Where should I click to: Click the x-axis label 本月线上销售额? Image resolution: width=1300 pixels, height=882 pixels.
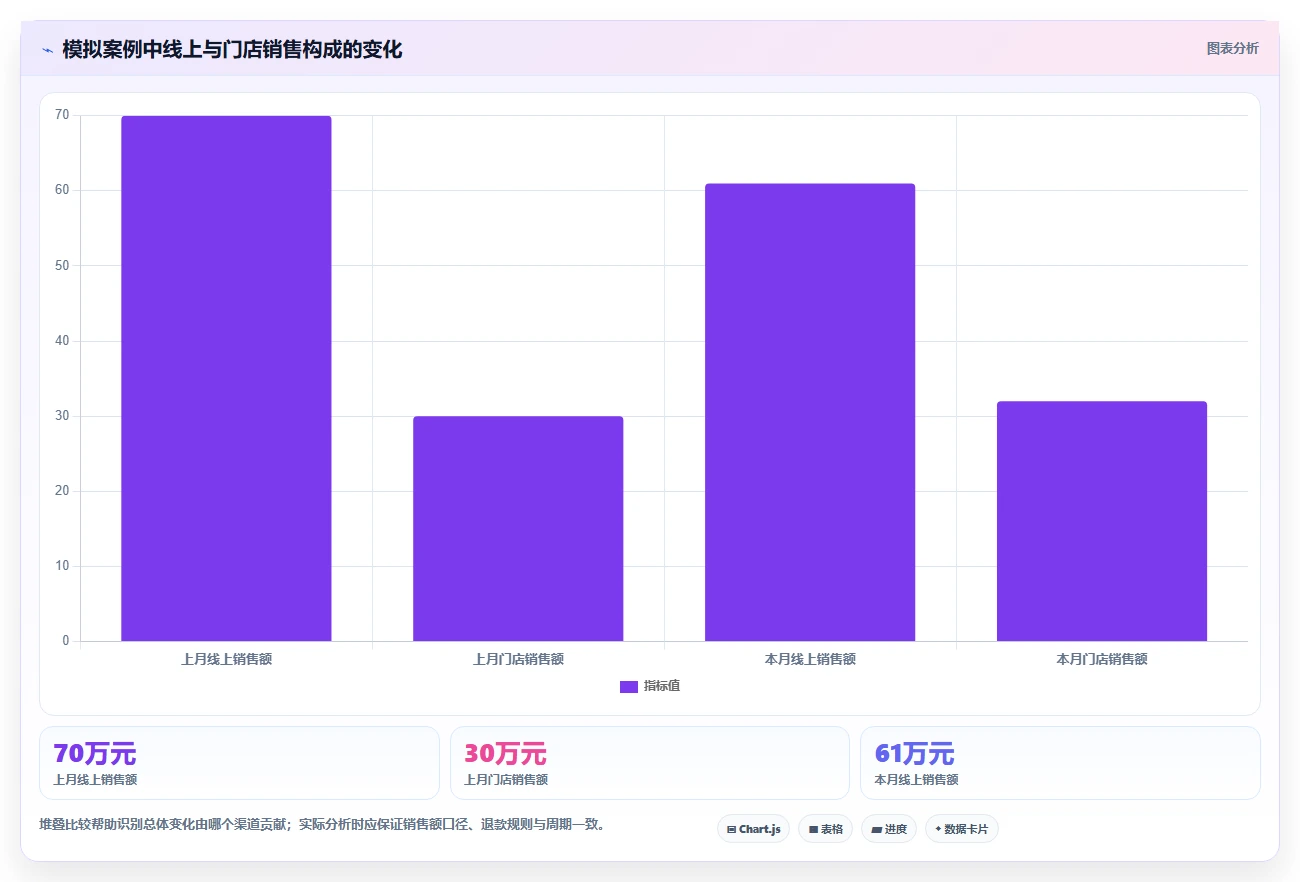click(x=810, y=660)
